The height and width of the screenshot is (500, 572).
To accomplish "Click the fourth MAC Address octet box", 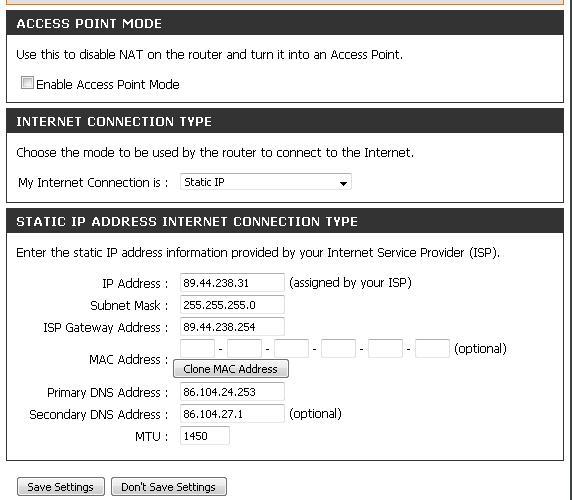I will click(338, 348).
